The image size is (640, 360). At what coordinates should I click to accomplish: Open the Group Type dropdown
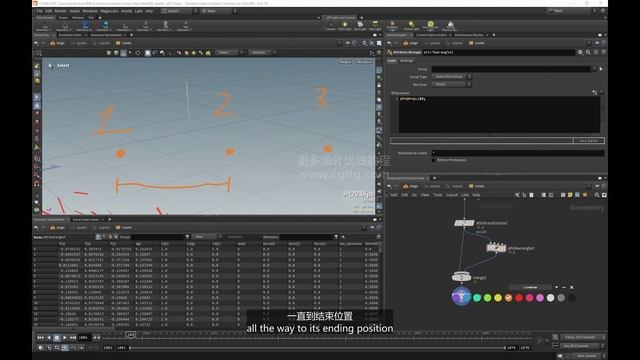(x=451, y=77)
